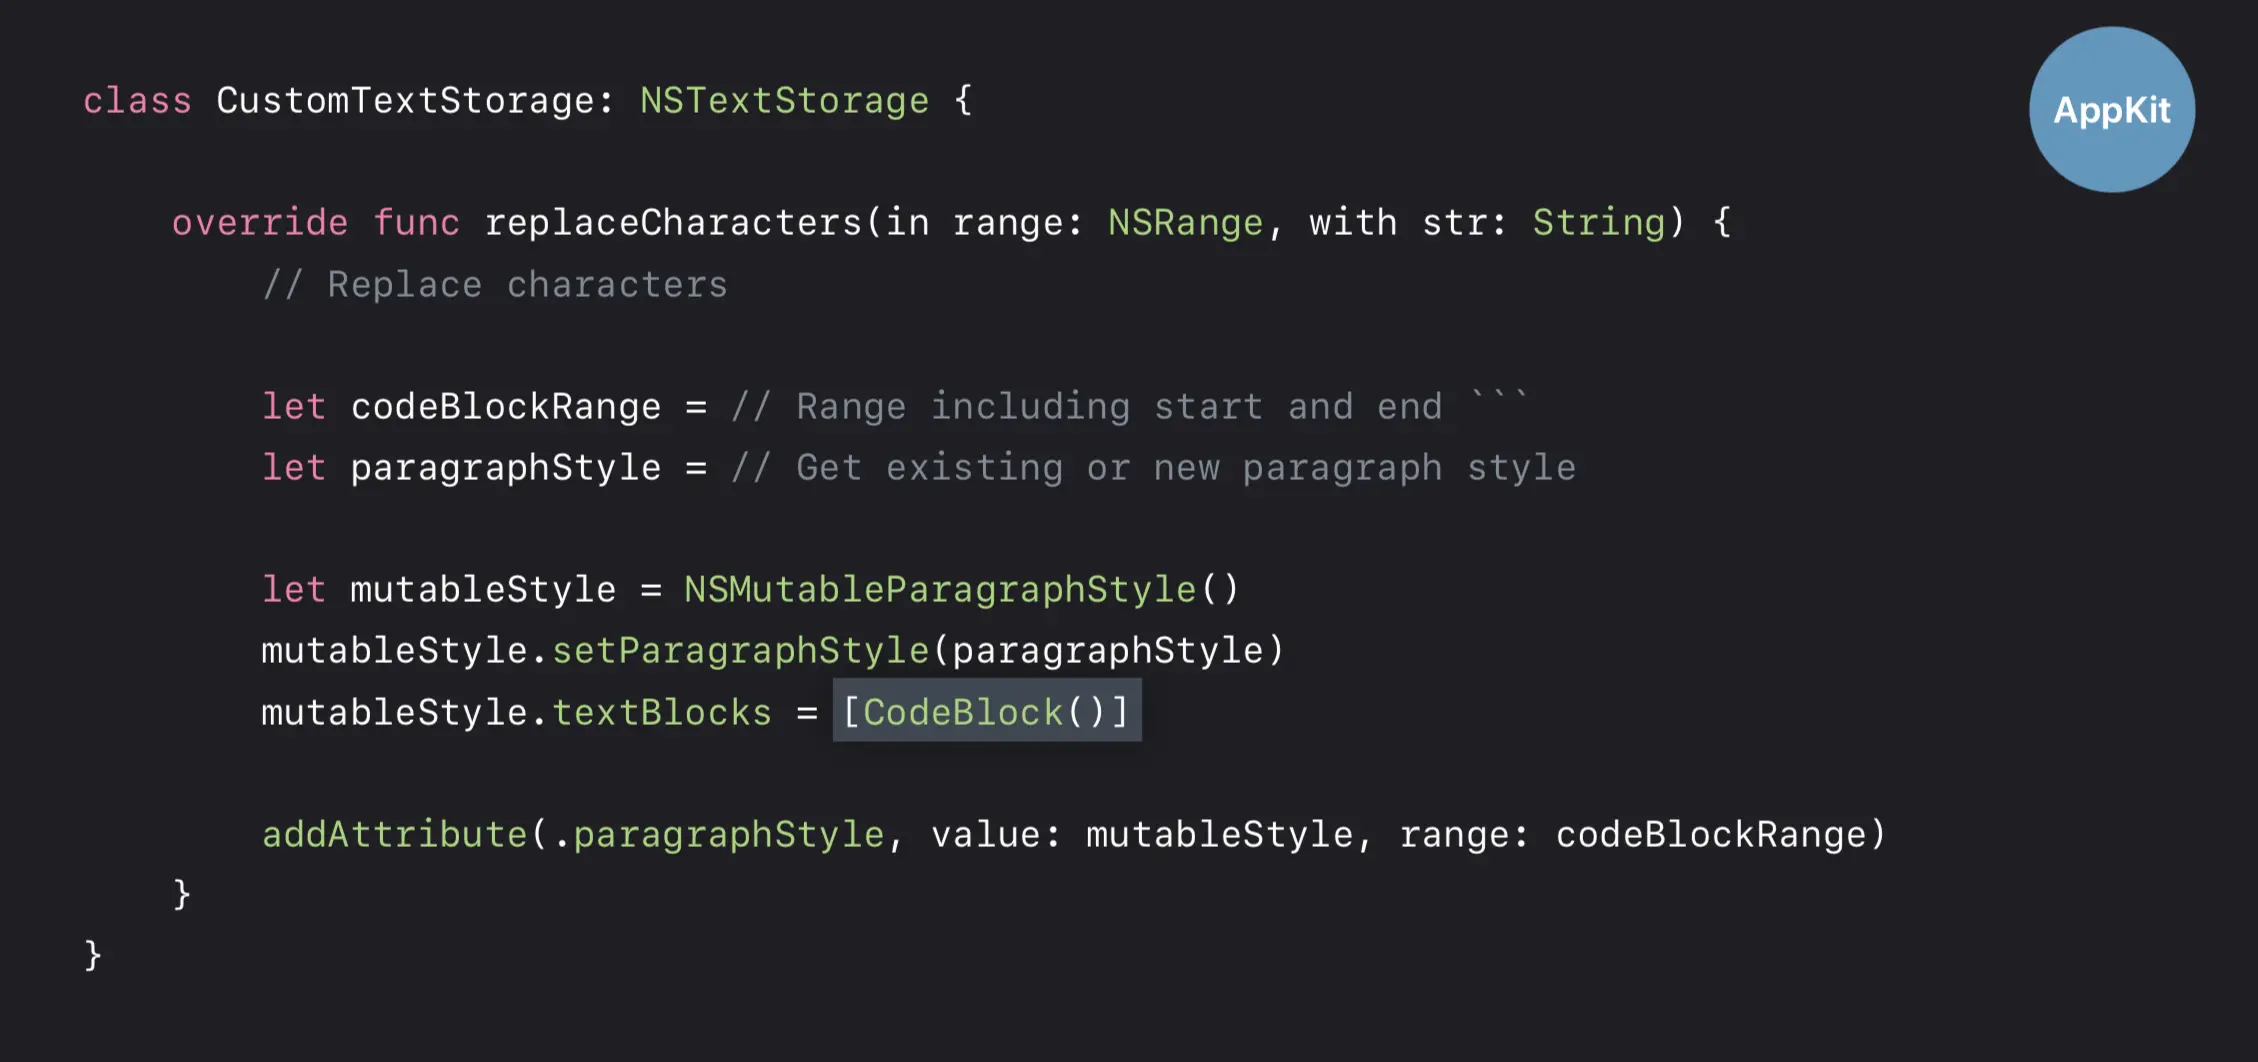Select codeBlockRange in its let declaration
Screen dimensions: 2258x1062
pos(505,407)
